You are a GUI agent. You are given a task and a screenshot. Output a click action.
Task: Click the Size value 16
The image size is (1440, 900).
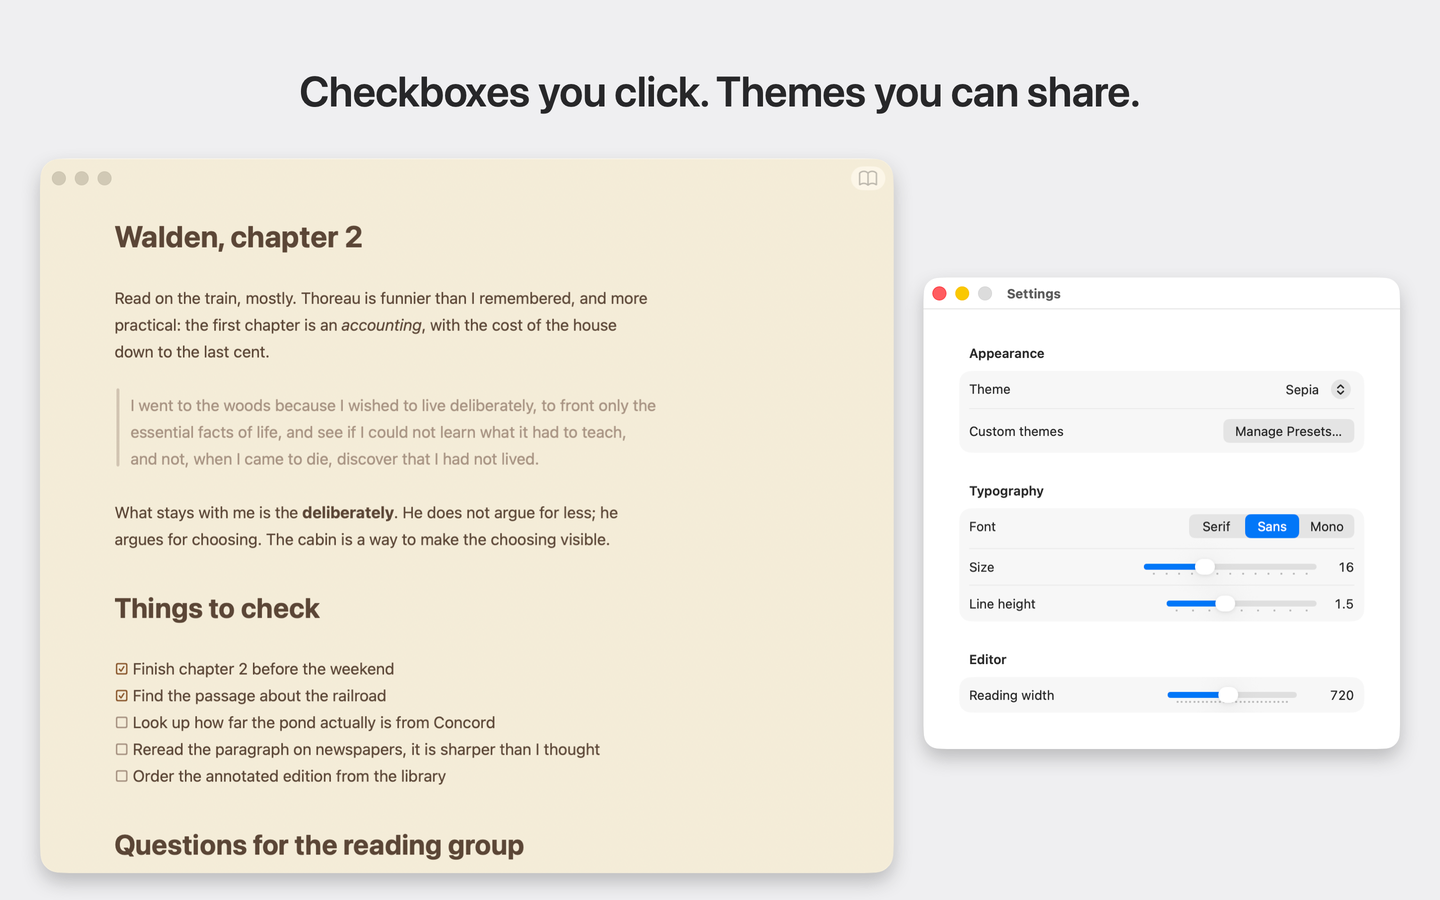(1346, 567)
